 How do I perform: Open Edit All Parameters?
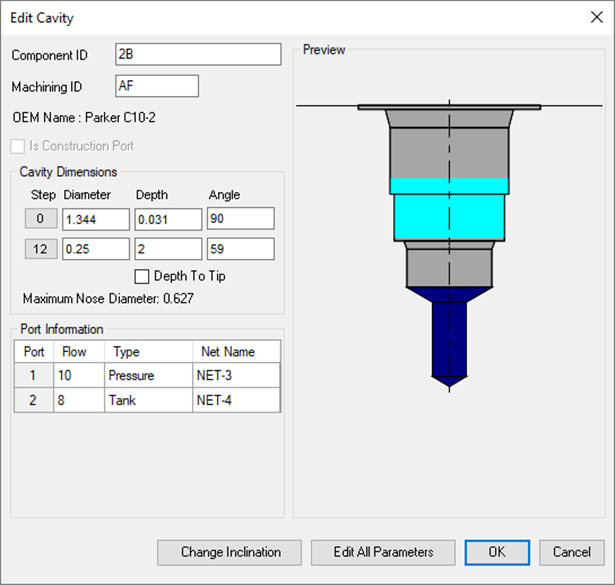tap(382, 552)
